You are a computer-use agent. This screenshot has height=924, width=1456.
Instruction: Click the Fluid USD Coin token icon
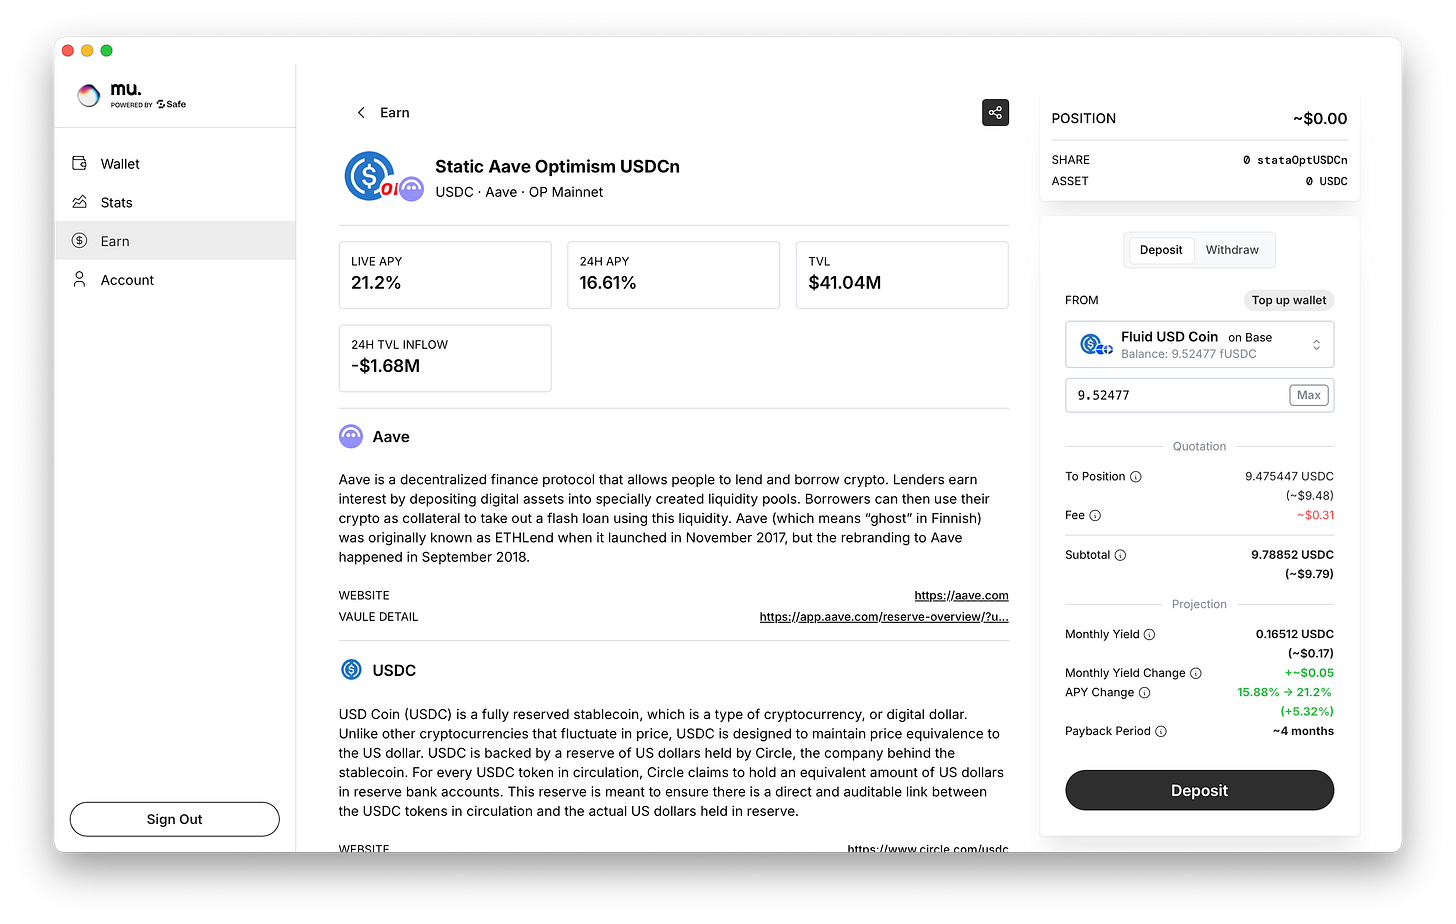(1096, 344)
